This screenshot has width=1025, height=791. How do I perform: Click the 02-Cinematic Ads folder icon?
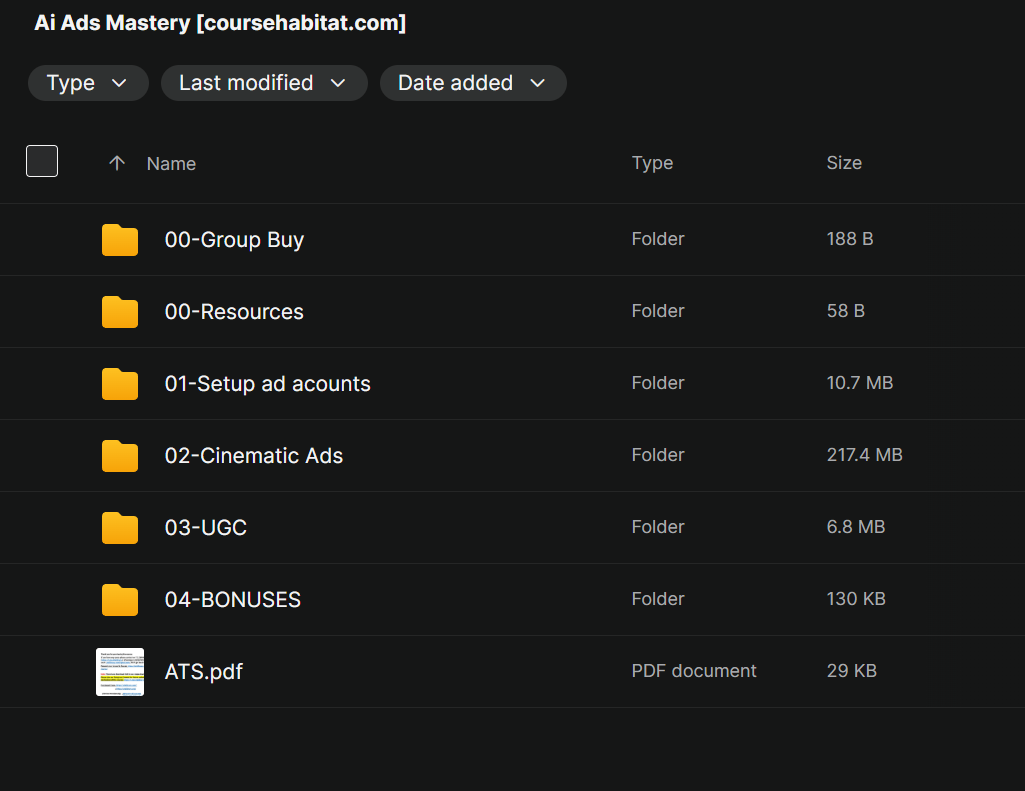click(x=120, y=456)
